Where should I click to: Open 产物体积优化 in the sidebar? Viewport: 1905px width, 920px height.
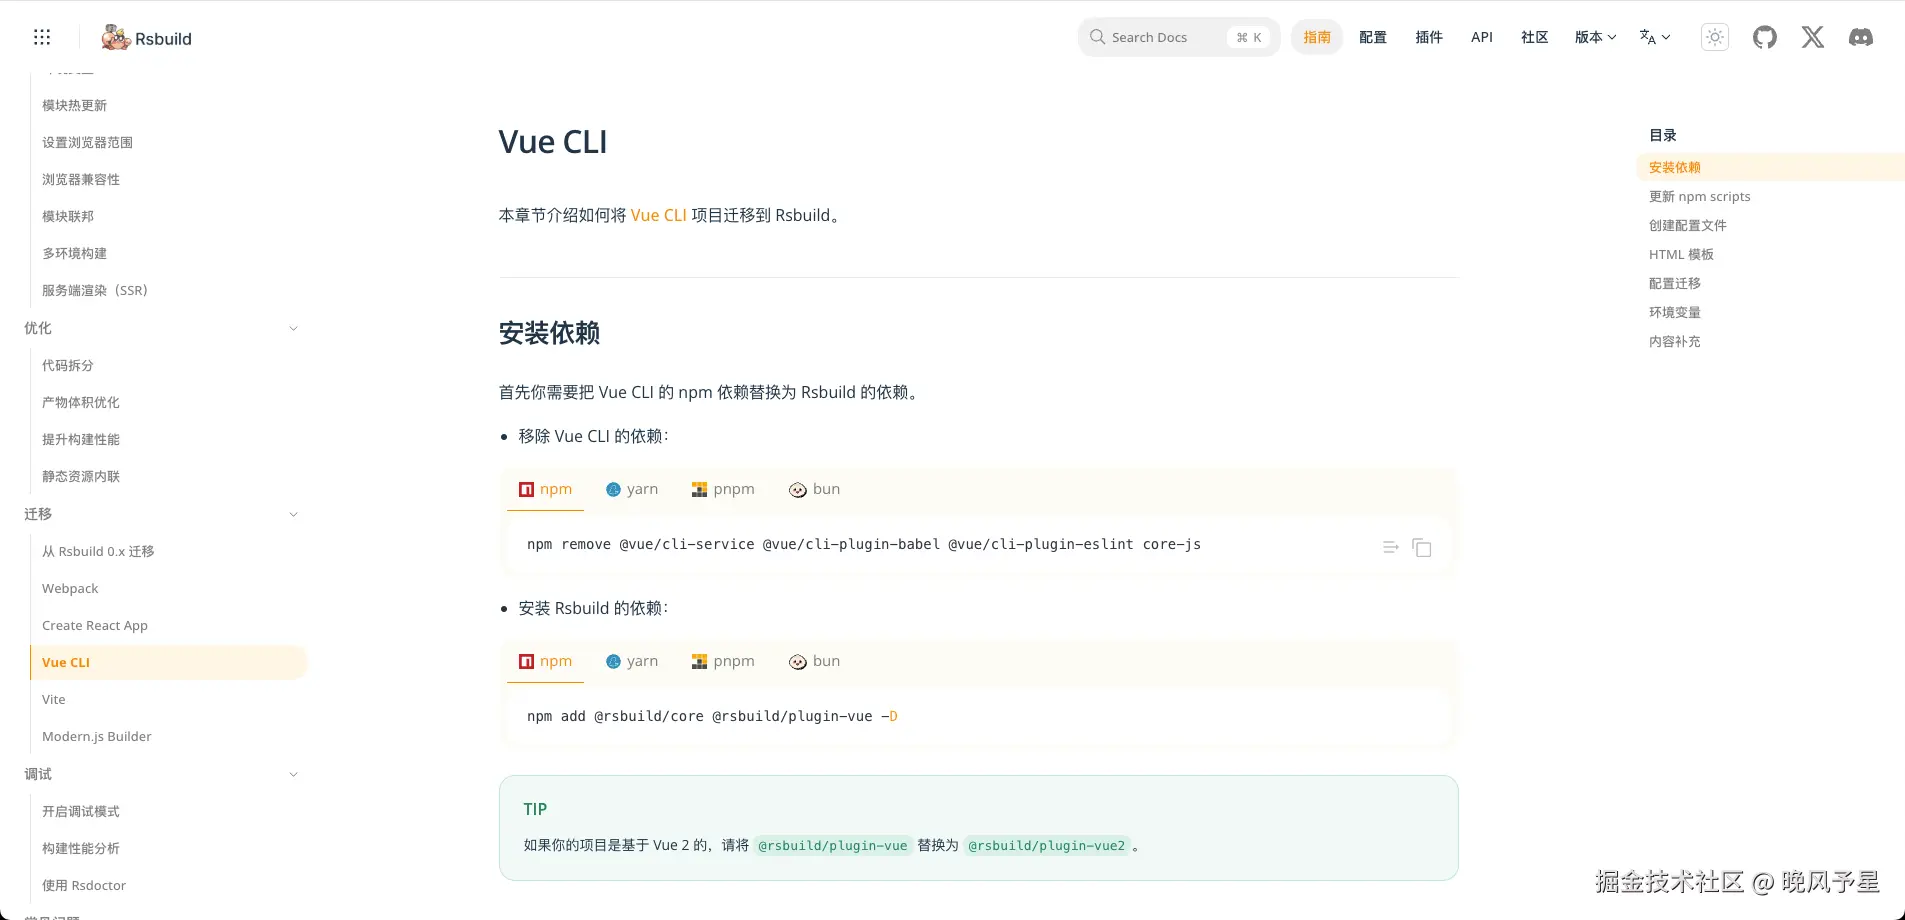[81, 402]
